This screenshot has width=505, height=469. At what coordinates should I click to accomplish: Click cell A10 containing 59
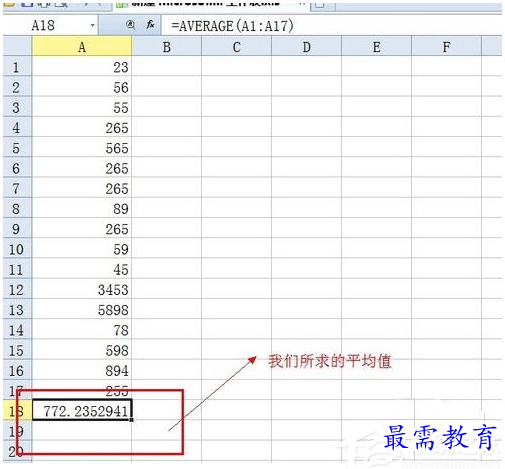pos(82,248)
